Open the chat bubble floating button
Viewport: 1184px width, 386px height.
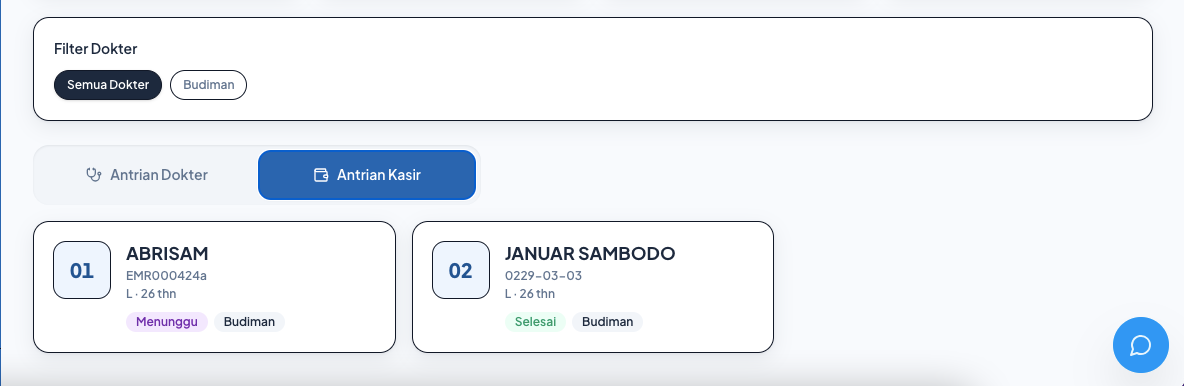coord(1140,345)
